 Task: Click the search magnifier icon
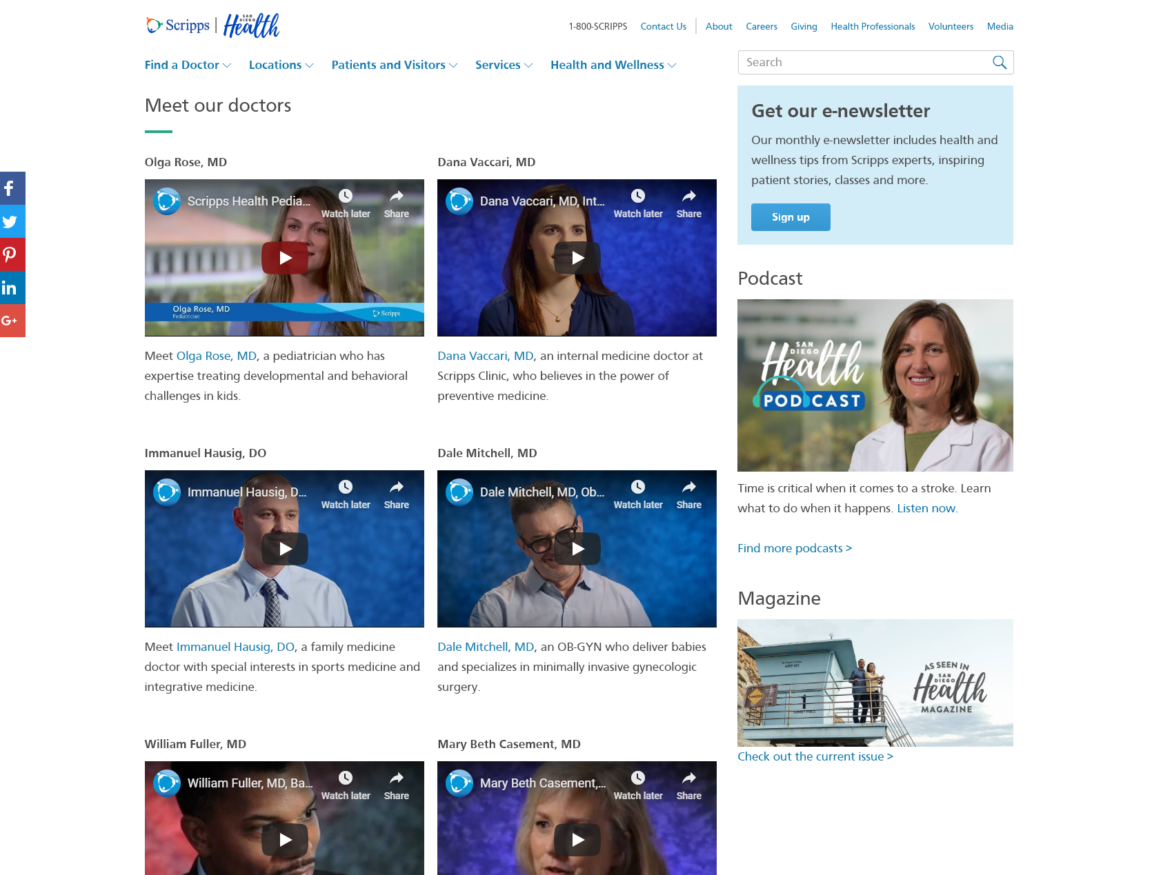(999, 62)
